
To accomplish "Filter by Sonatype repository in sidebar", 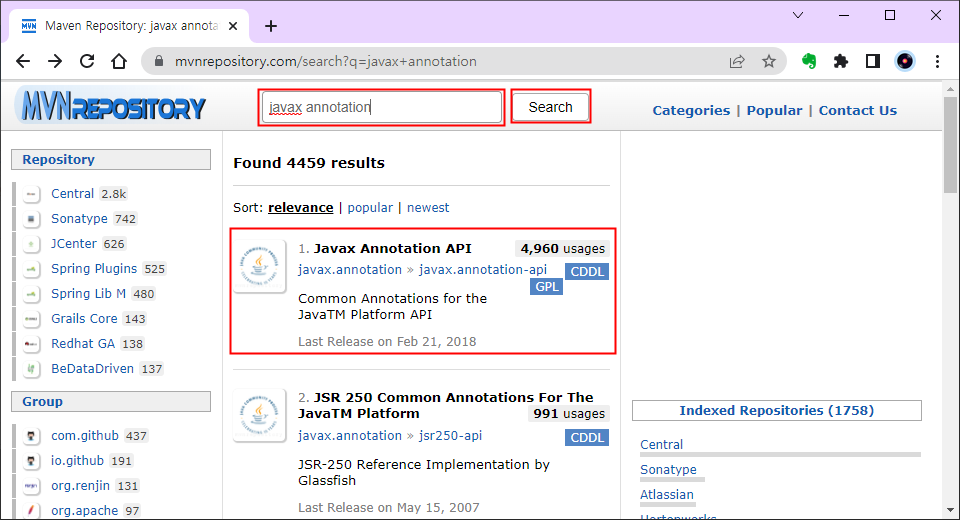I will (79, 219).
